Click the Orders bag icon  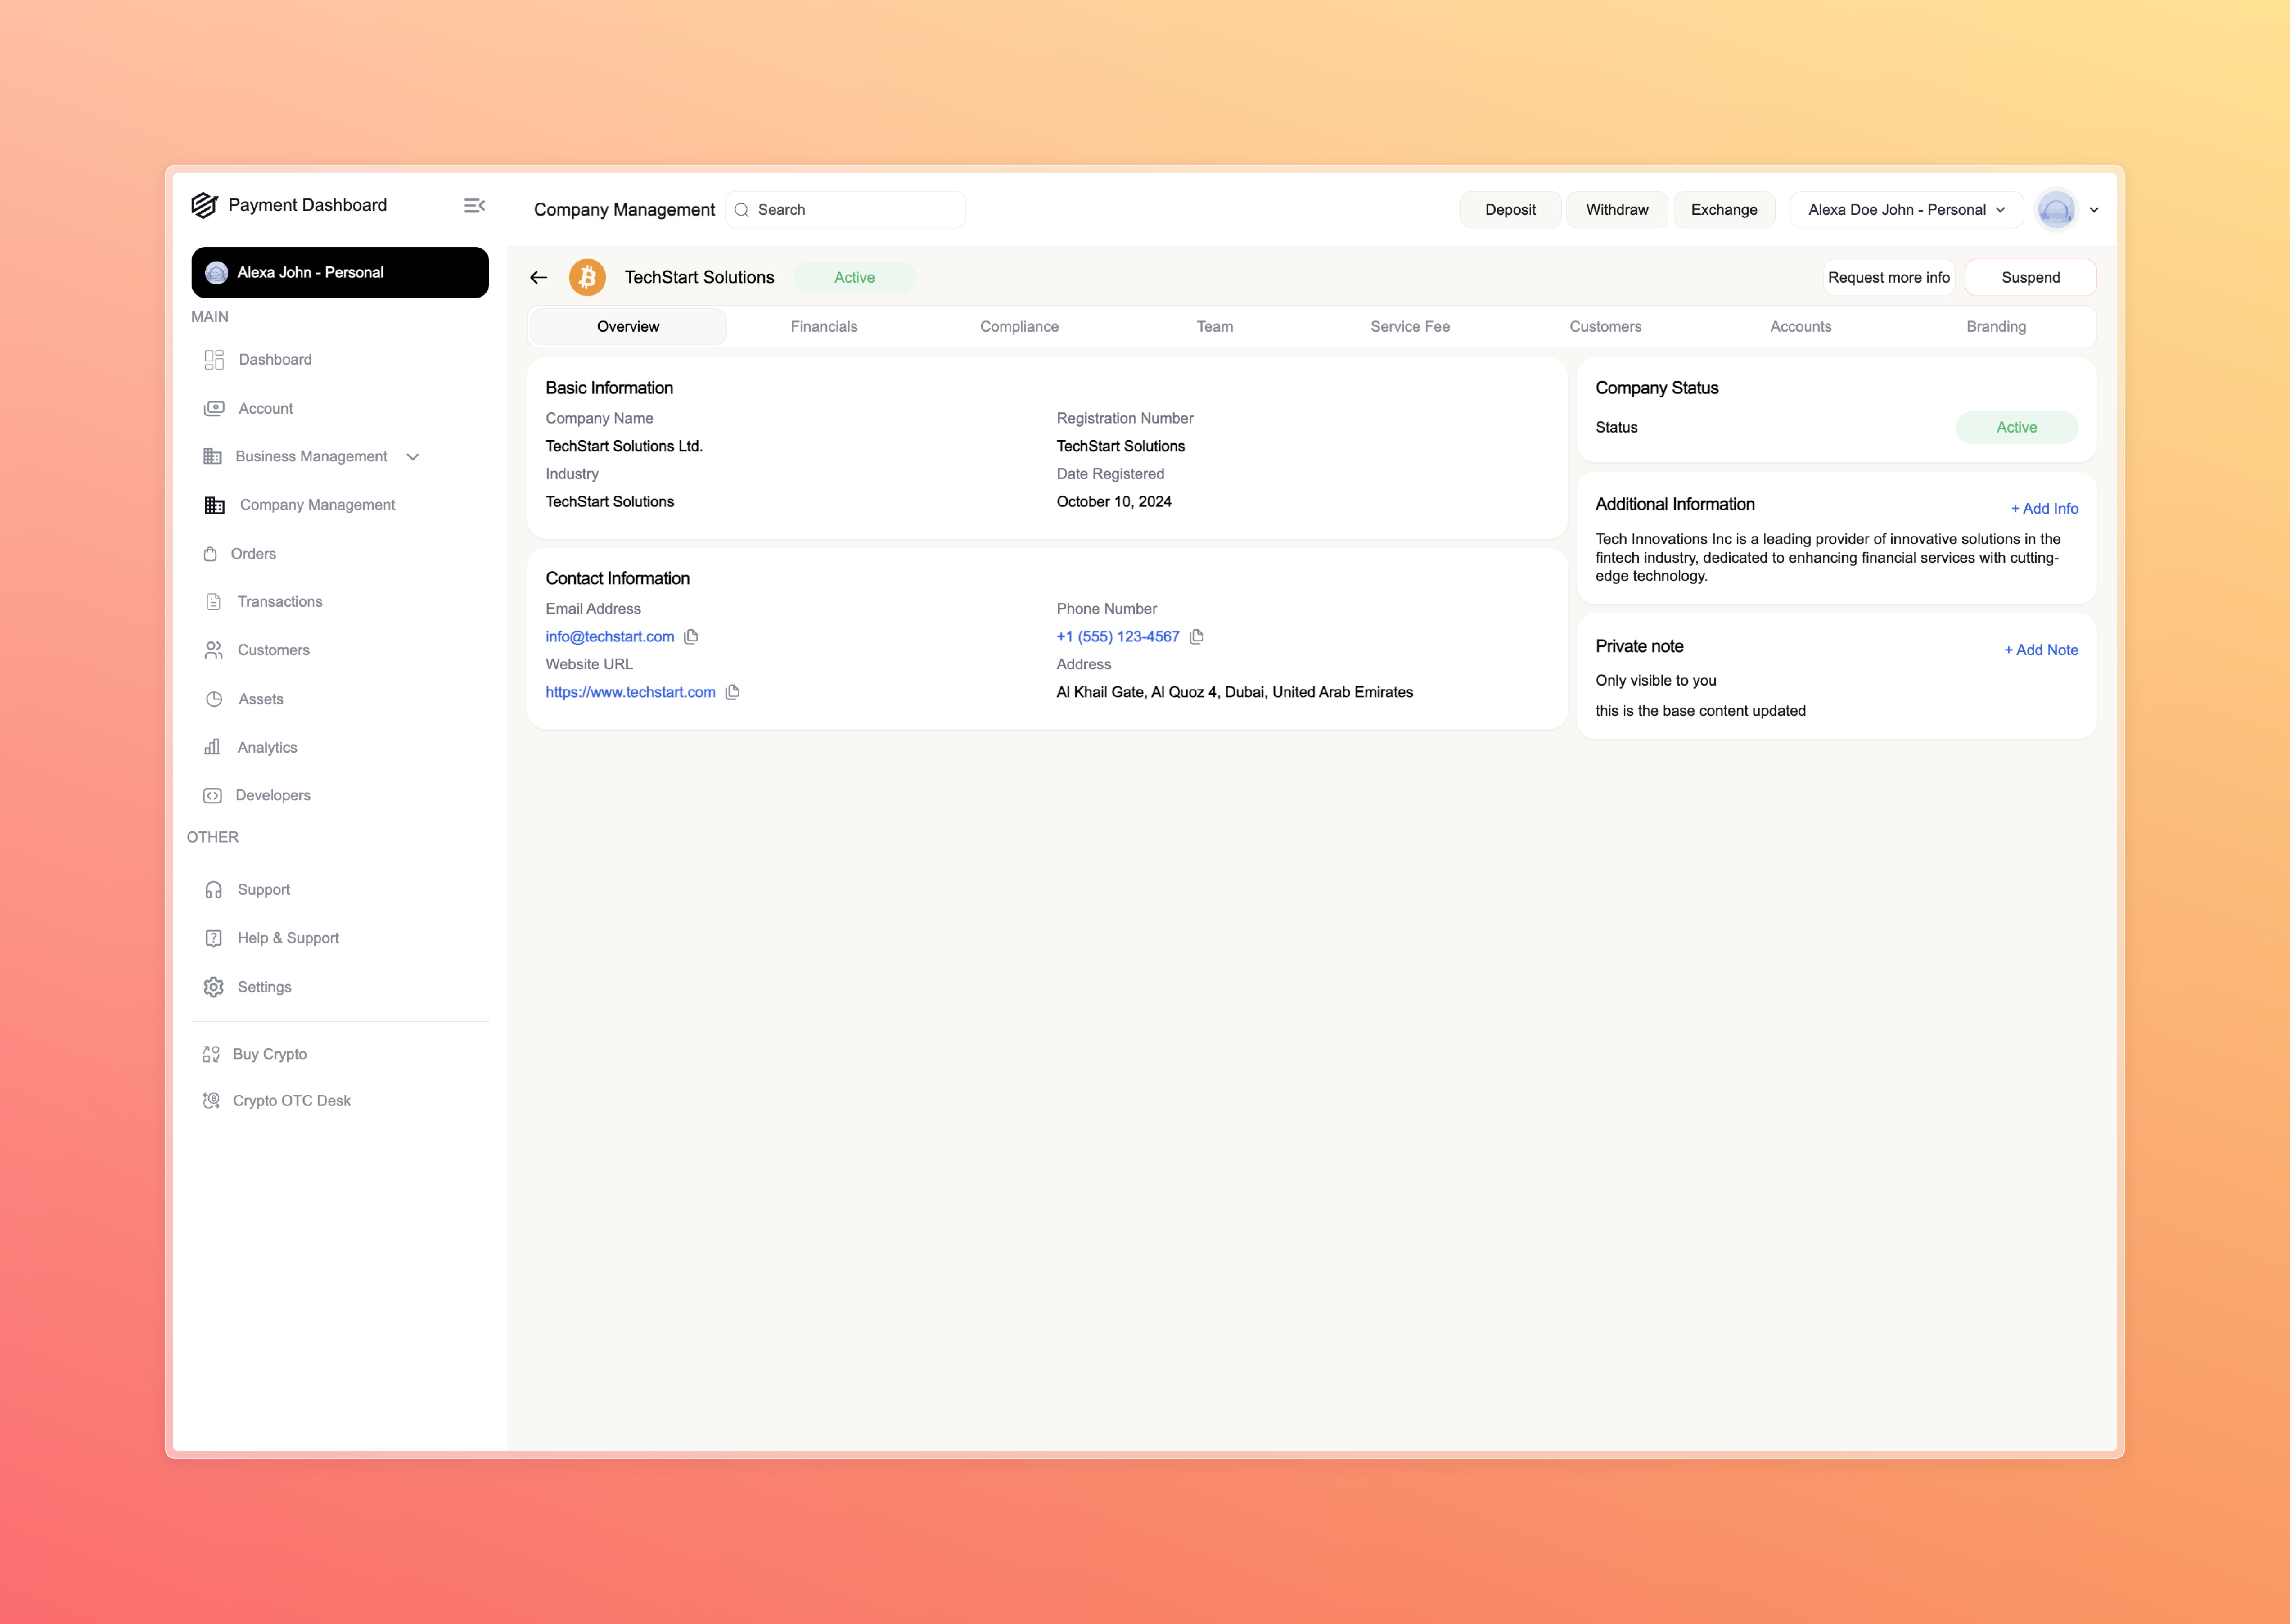point(210,554)
